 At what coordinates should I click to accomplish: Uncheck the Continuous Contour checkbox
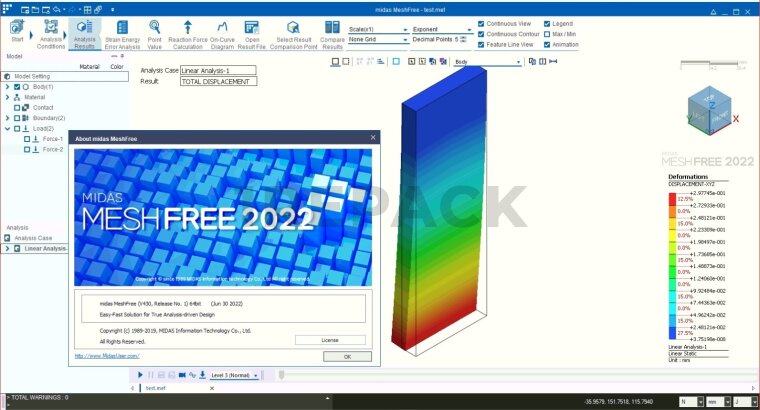pyautogui.click(x=483, y=33)
